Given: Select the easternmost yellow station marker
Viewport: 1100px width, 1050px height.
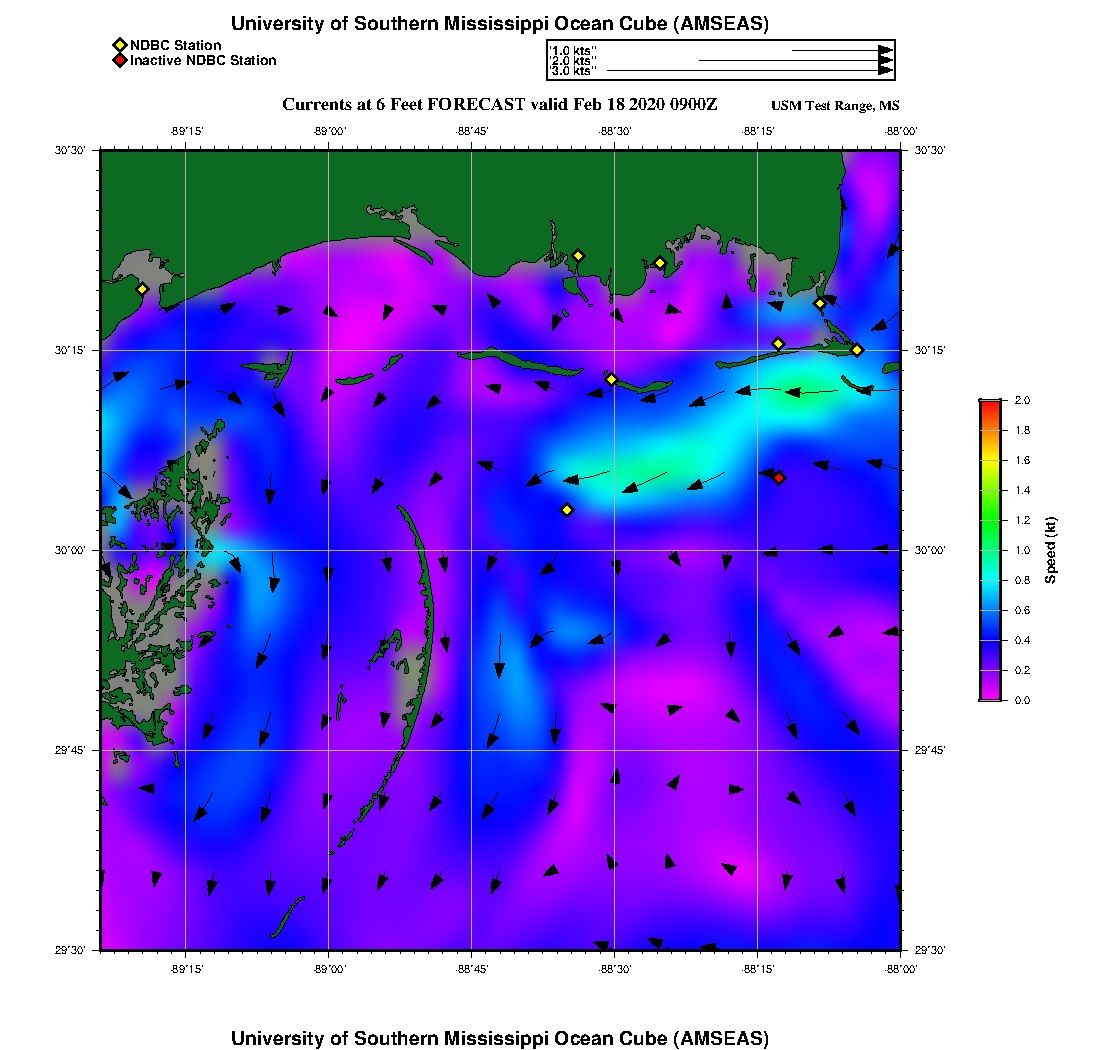Looking at the screenshot, I should [x=857, y=349].
